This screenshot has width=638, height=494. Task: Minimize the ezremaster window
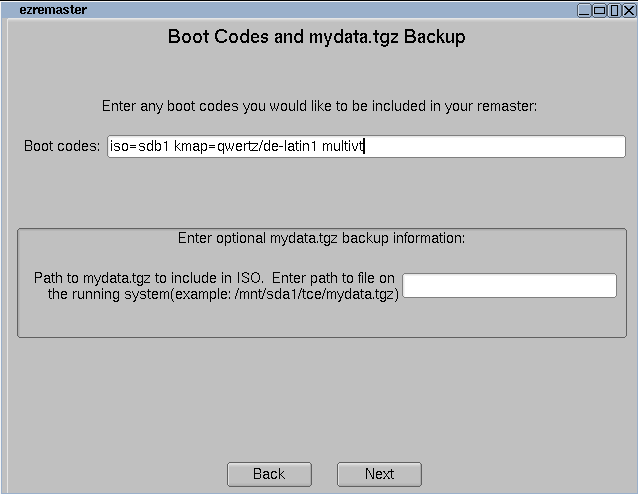585,10
